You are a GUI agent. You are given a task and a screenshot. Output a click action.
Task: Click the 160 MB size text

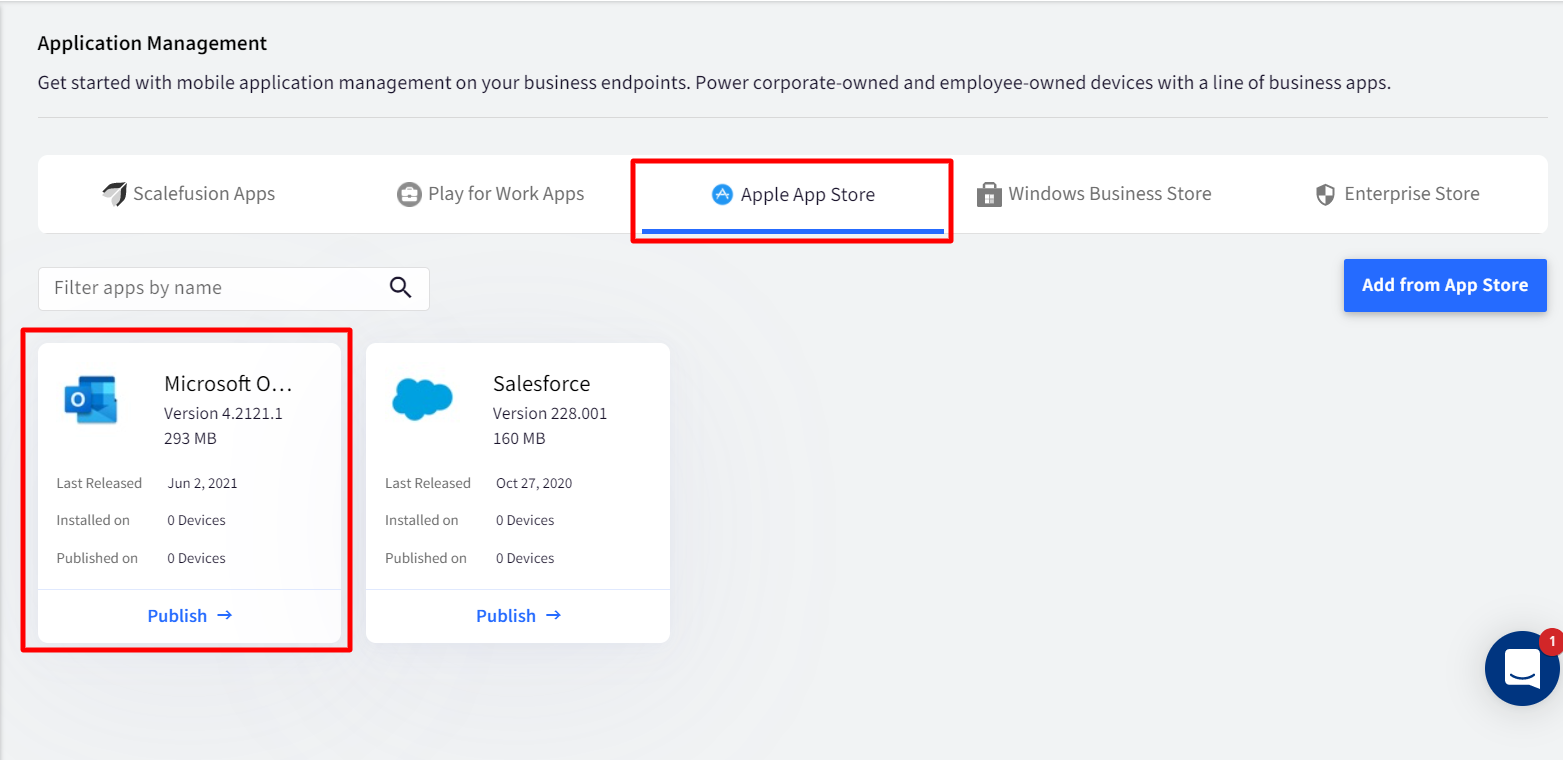pyautogui.click(x=519, y=438)
